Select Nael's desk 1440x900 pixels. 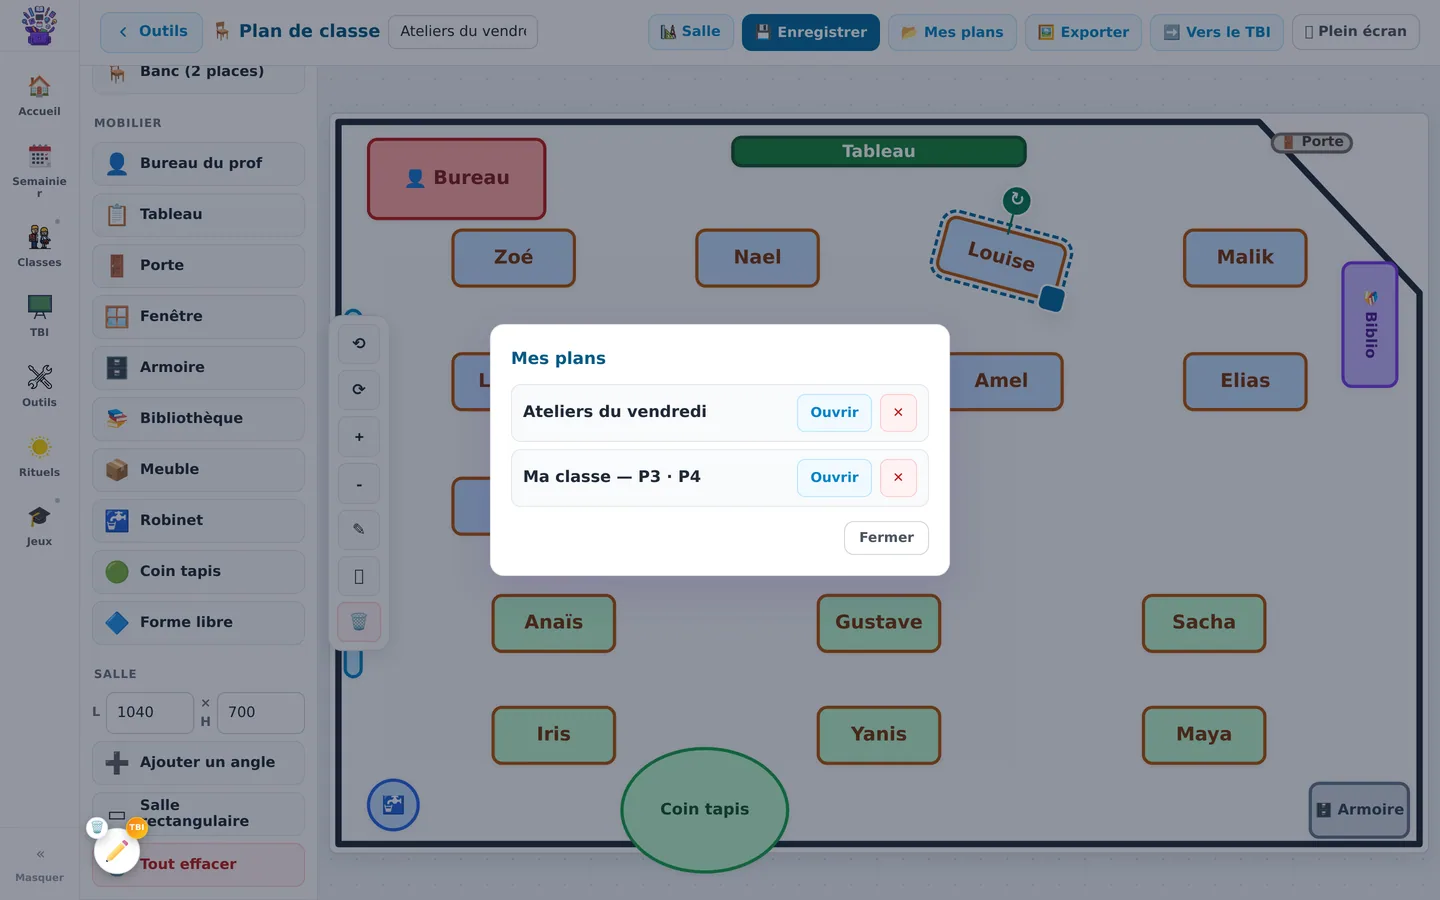[757, 258]
